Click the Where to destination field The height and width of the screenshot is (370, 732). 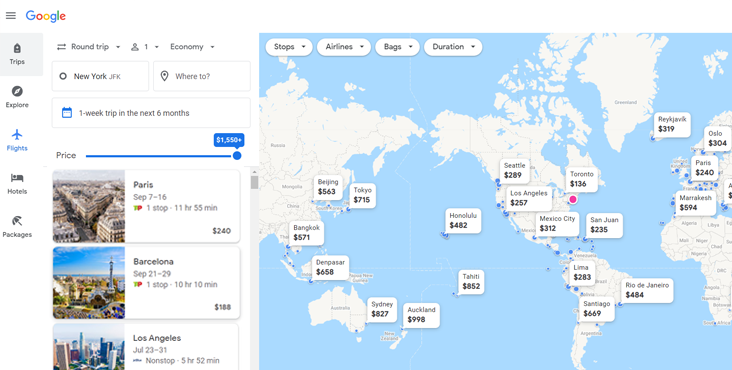(202, 76)
